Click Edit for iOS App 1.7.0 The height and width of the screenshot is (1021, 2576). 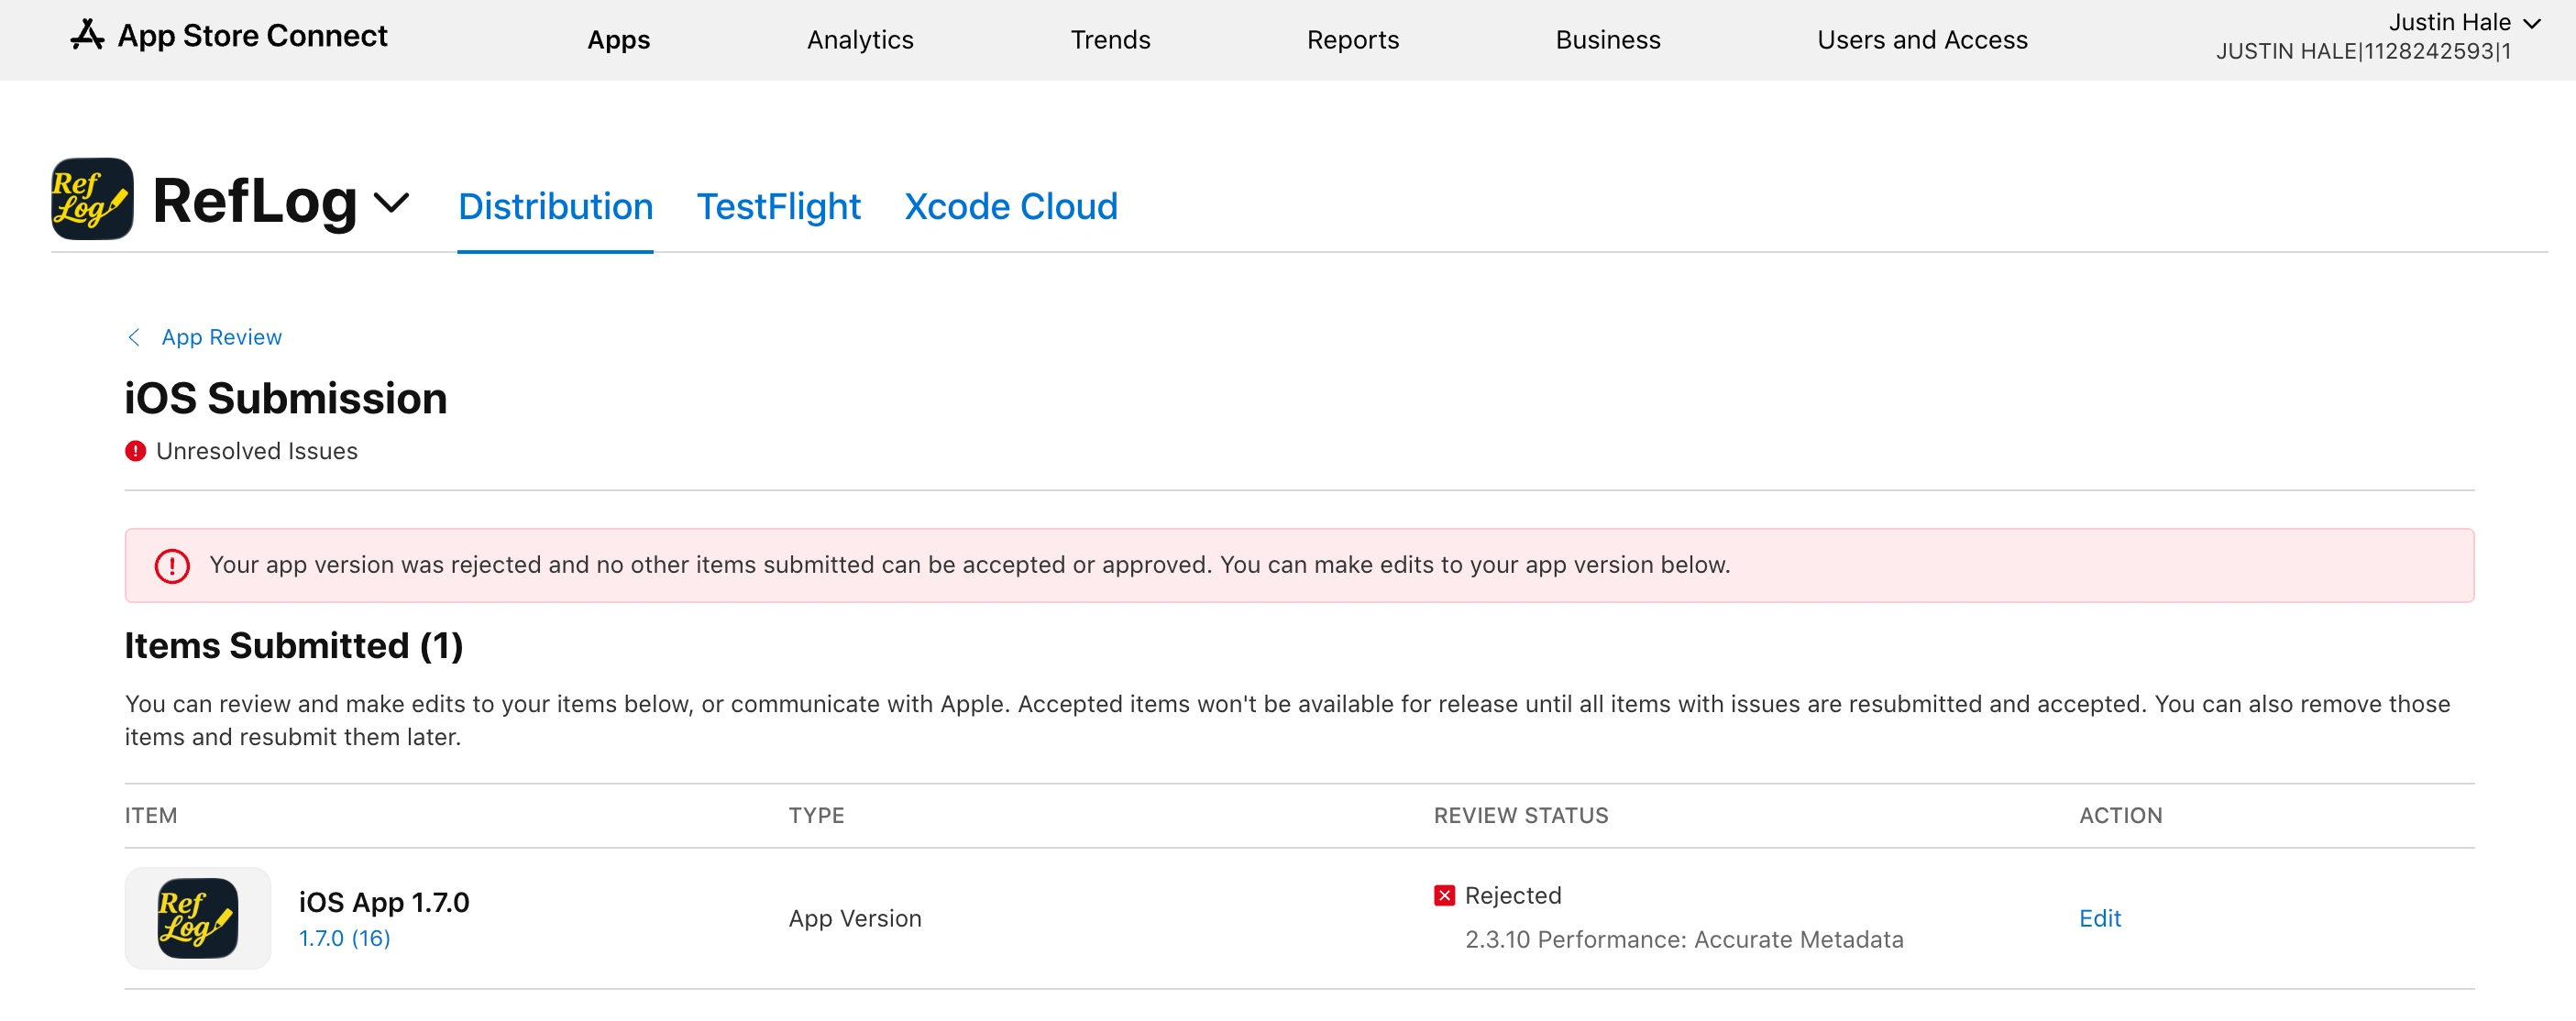click(x=2099, y=918)
